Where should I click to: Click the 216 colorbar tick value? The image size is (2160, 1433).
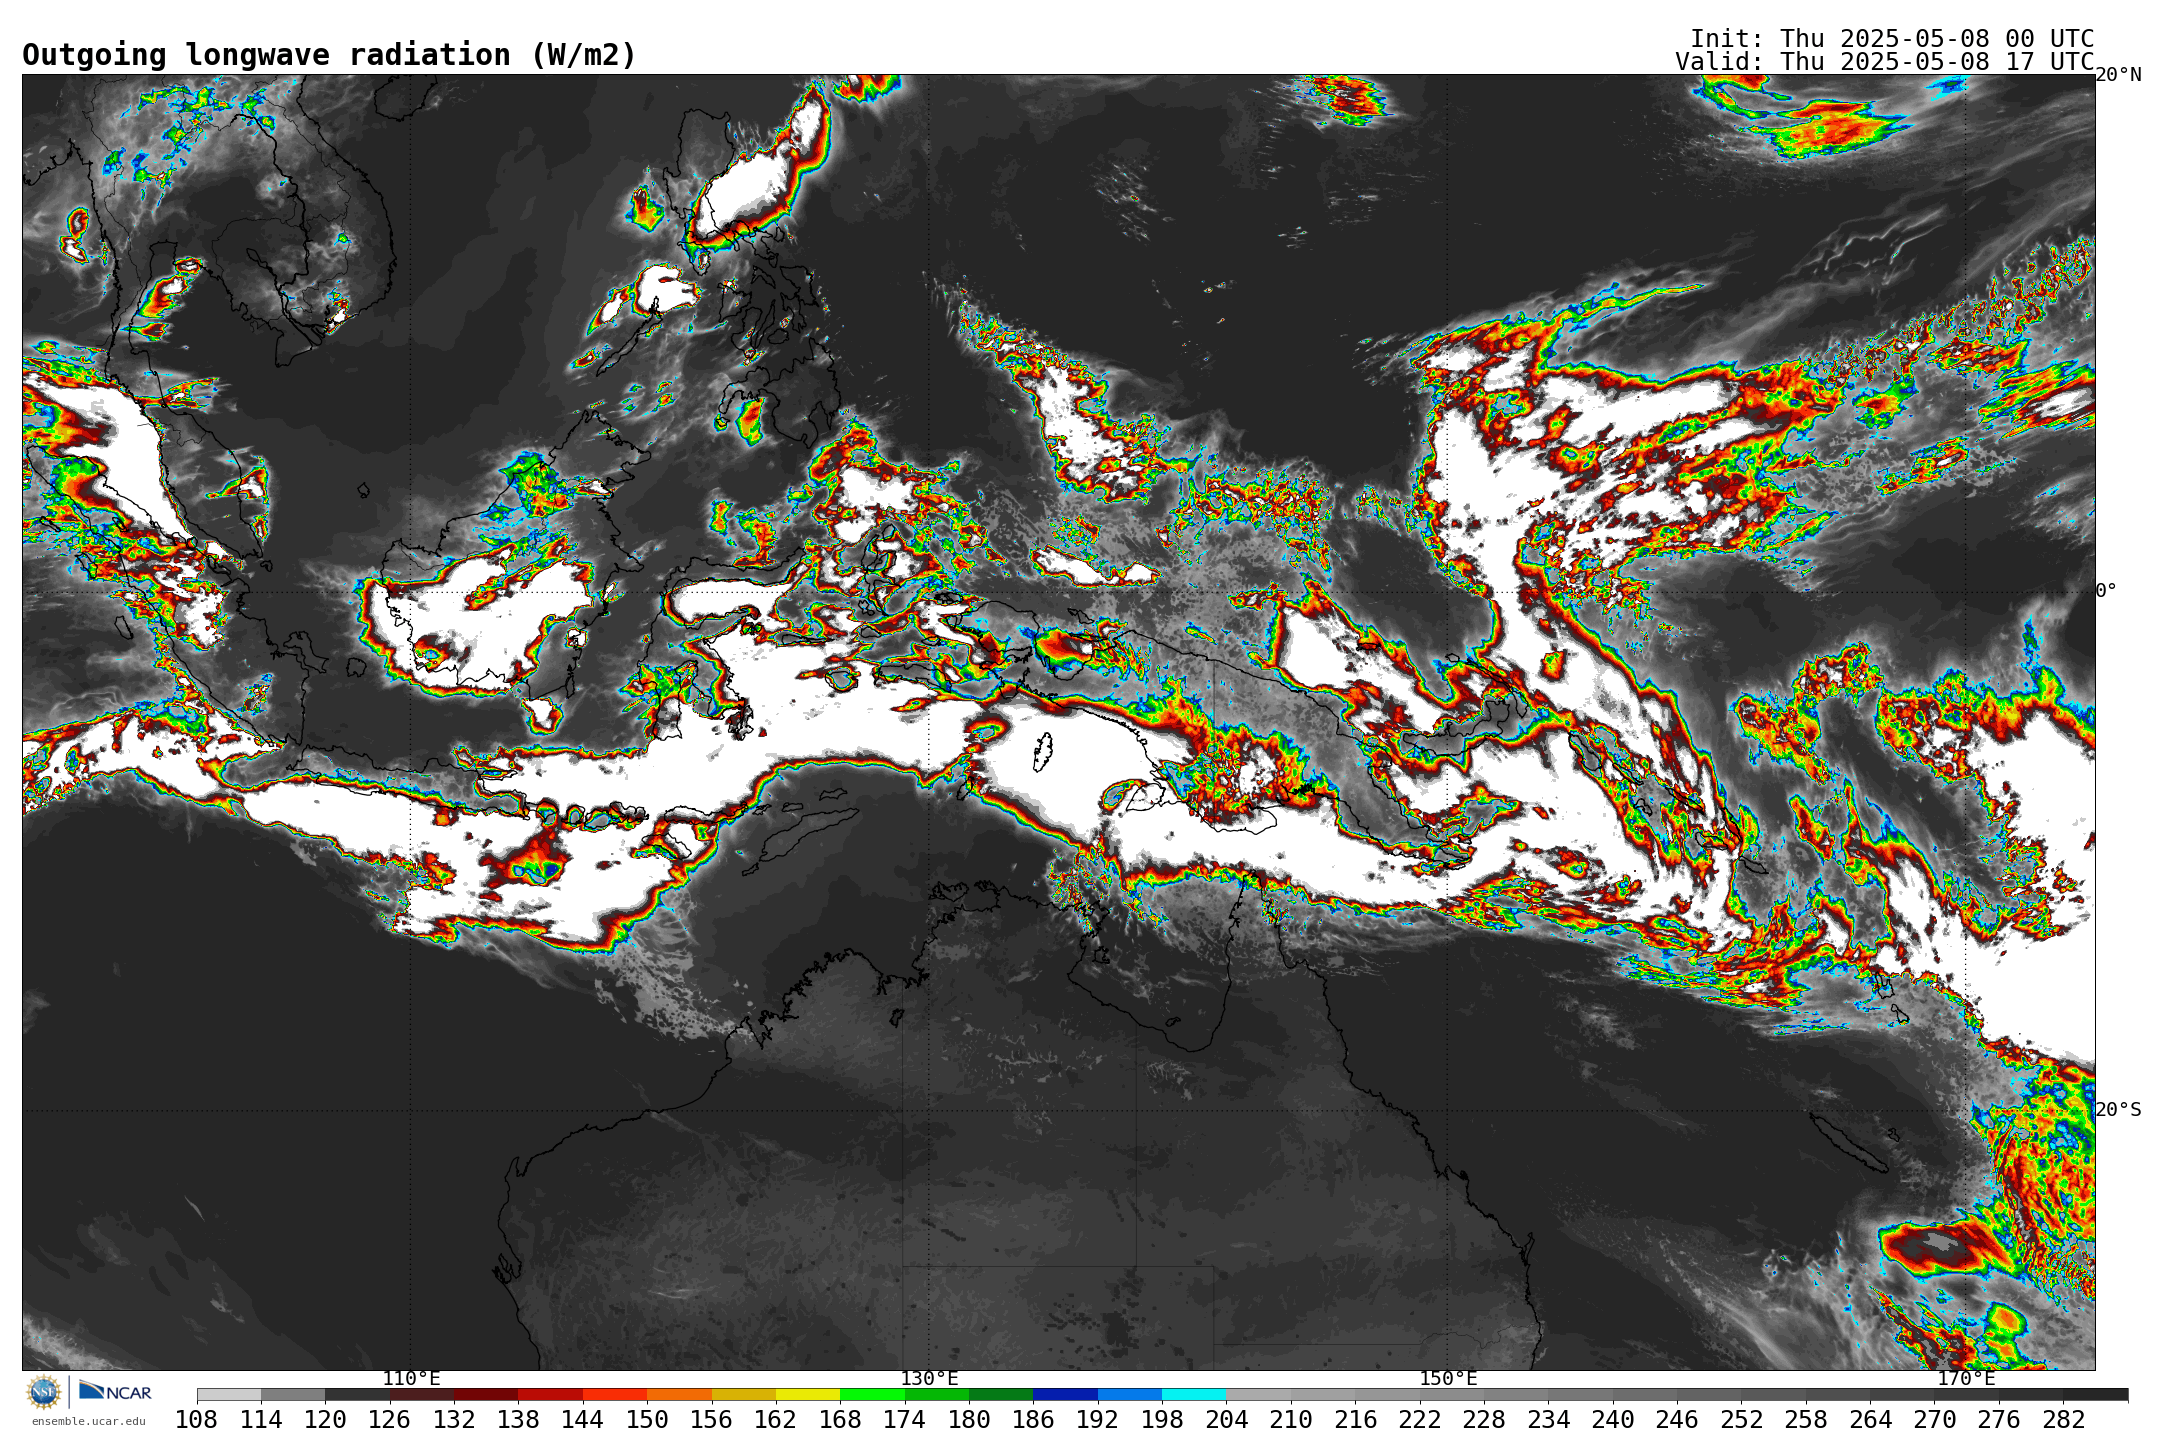click(x=1355, y=1420)
